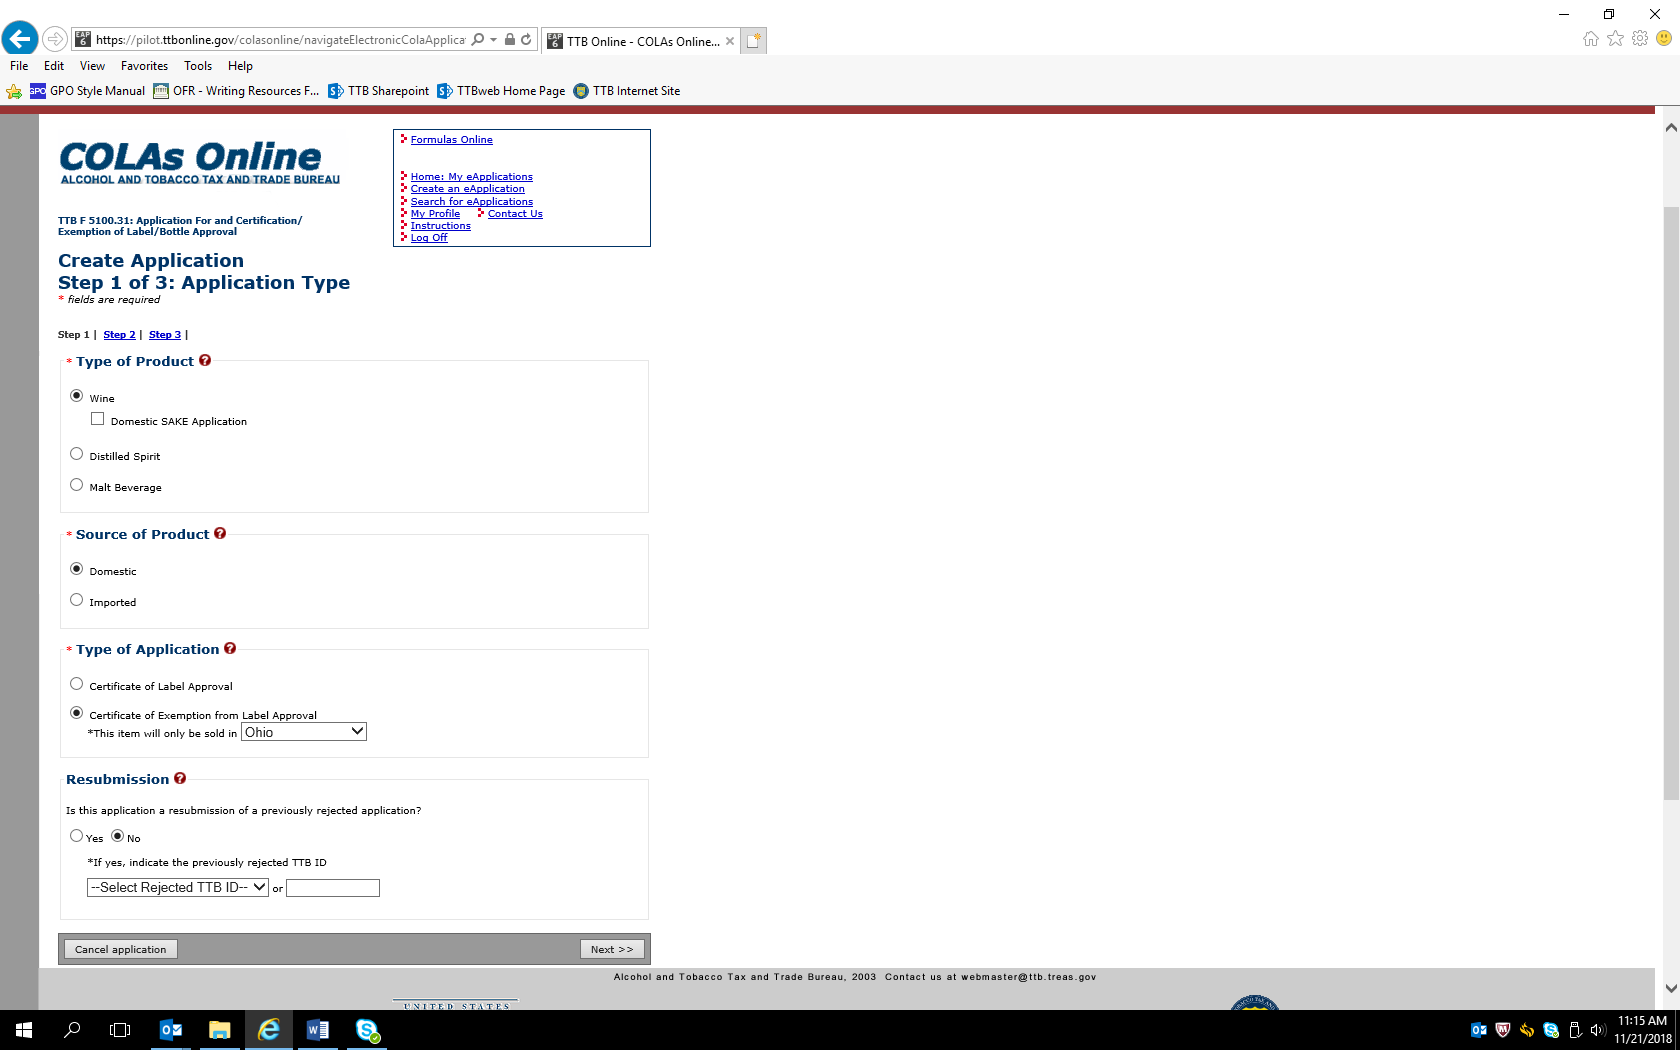This screenshot has width=1680, height=1050.
Task: Choose Certificate of Label Approval option
Action: click(77, 684)
